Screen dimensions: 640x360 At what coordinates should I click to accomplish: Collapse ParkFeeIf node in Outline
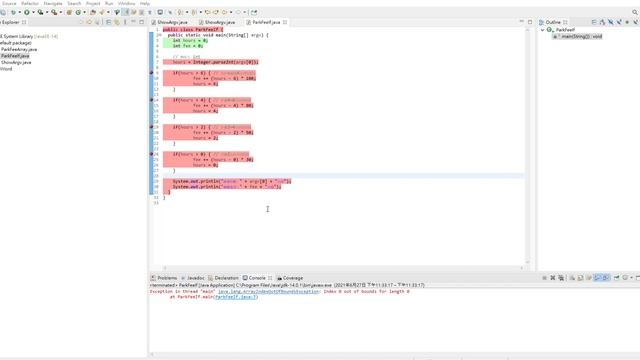(542, 30)
